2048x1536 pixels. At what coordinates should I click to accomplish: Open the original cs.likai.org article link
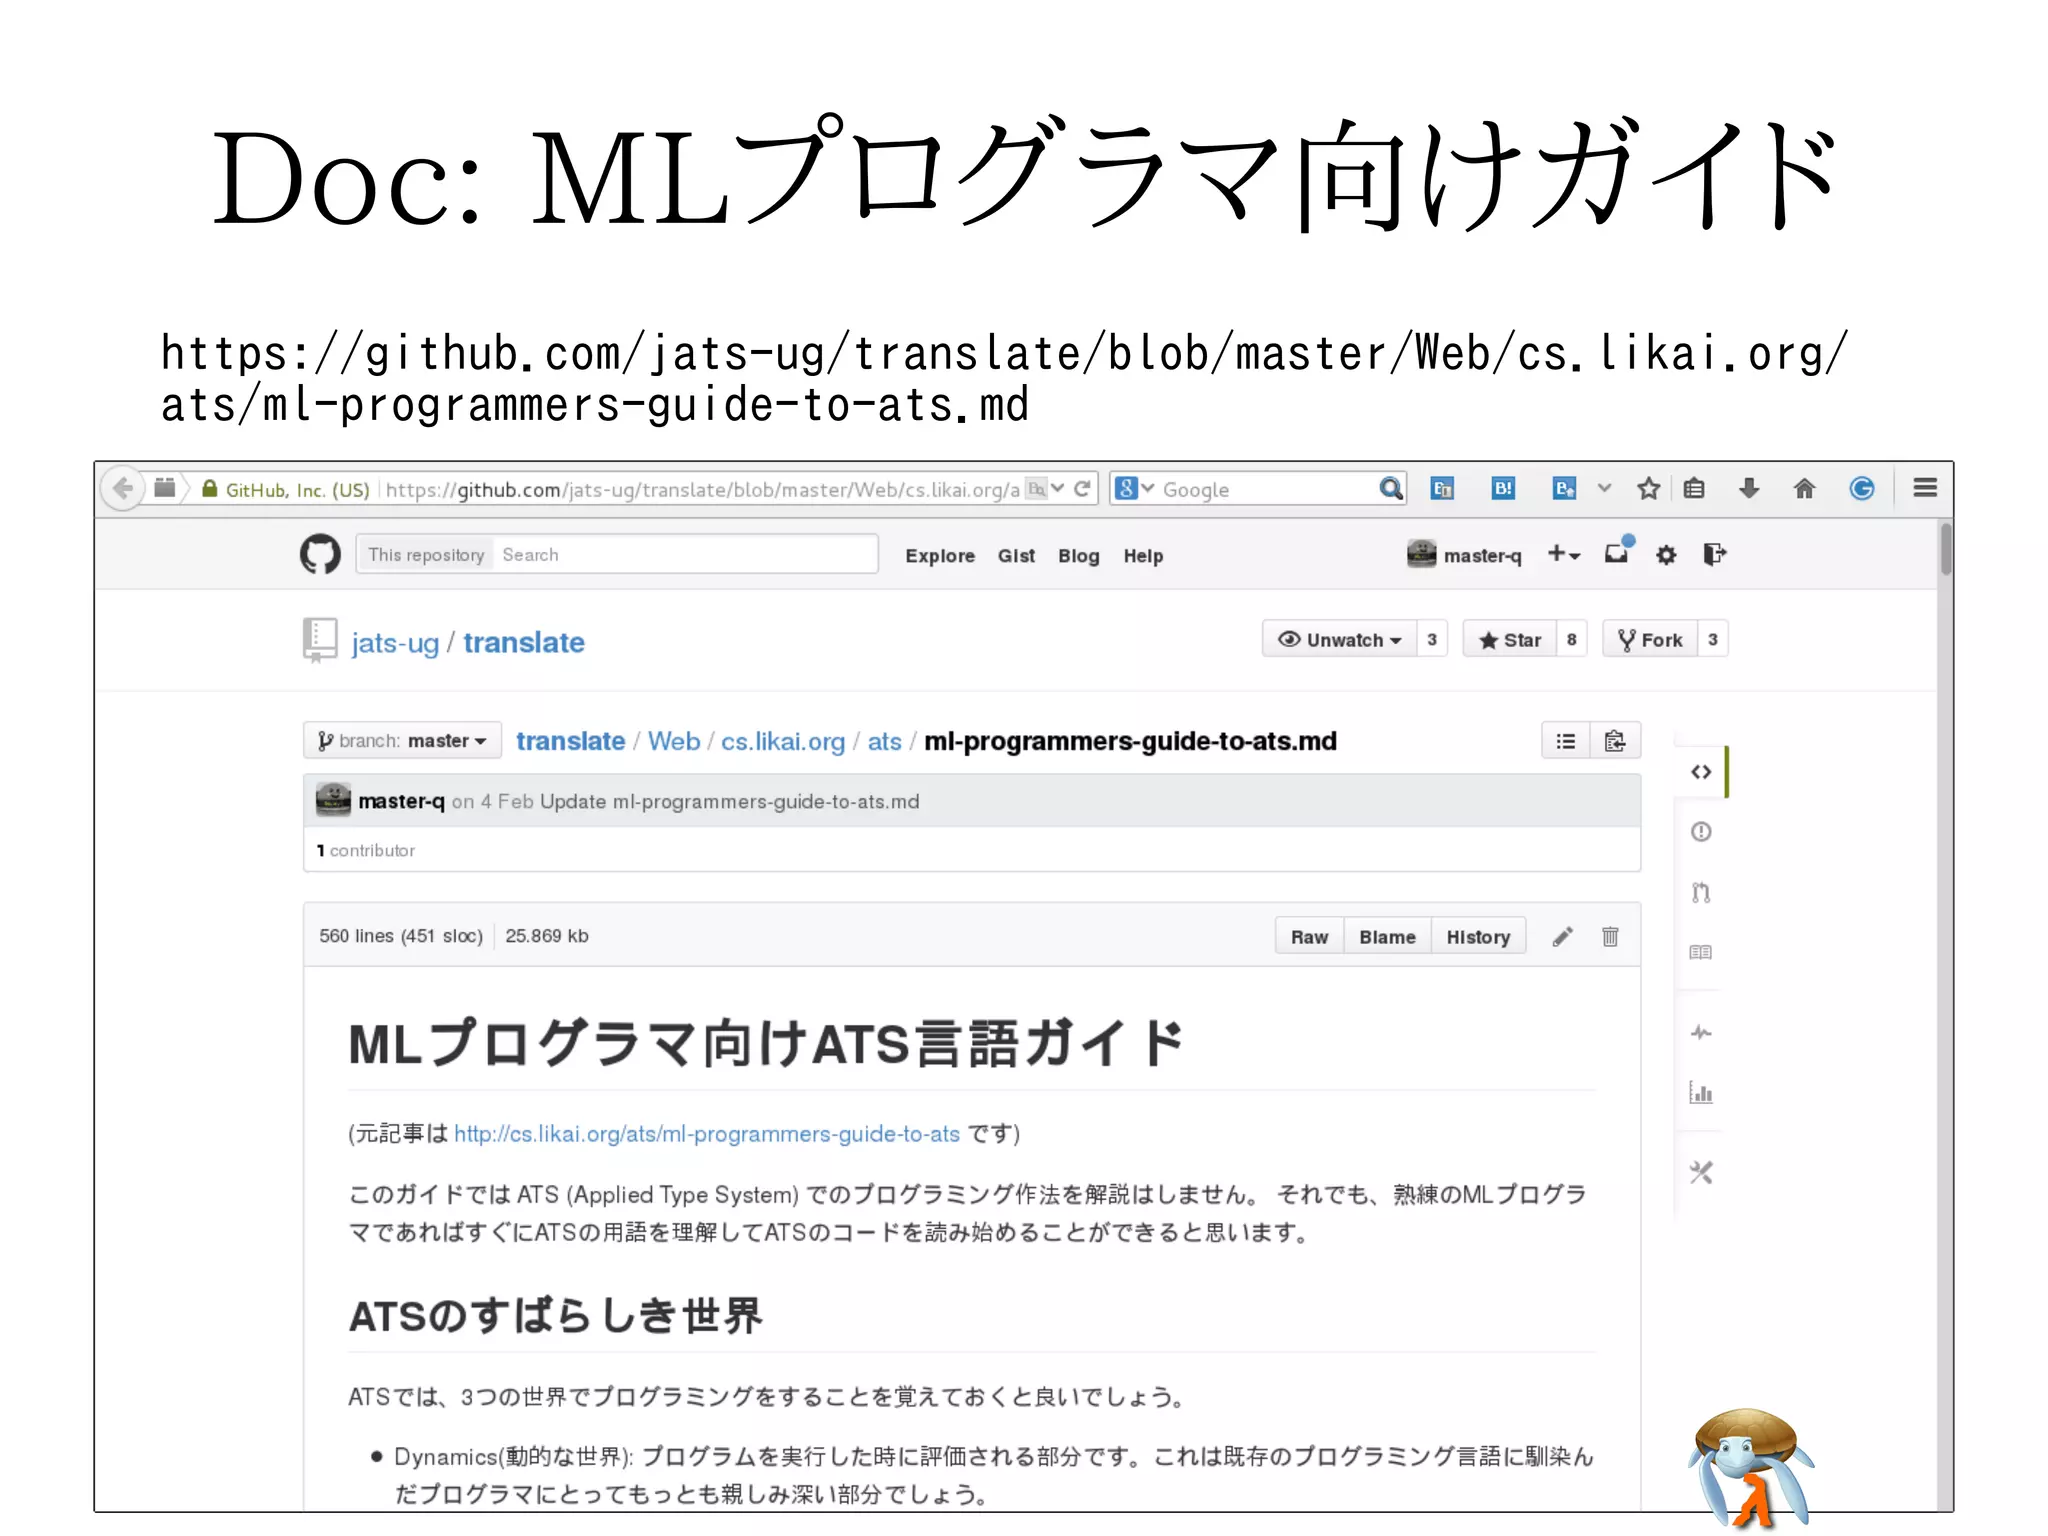pos(707,1134)
